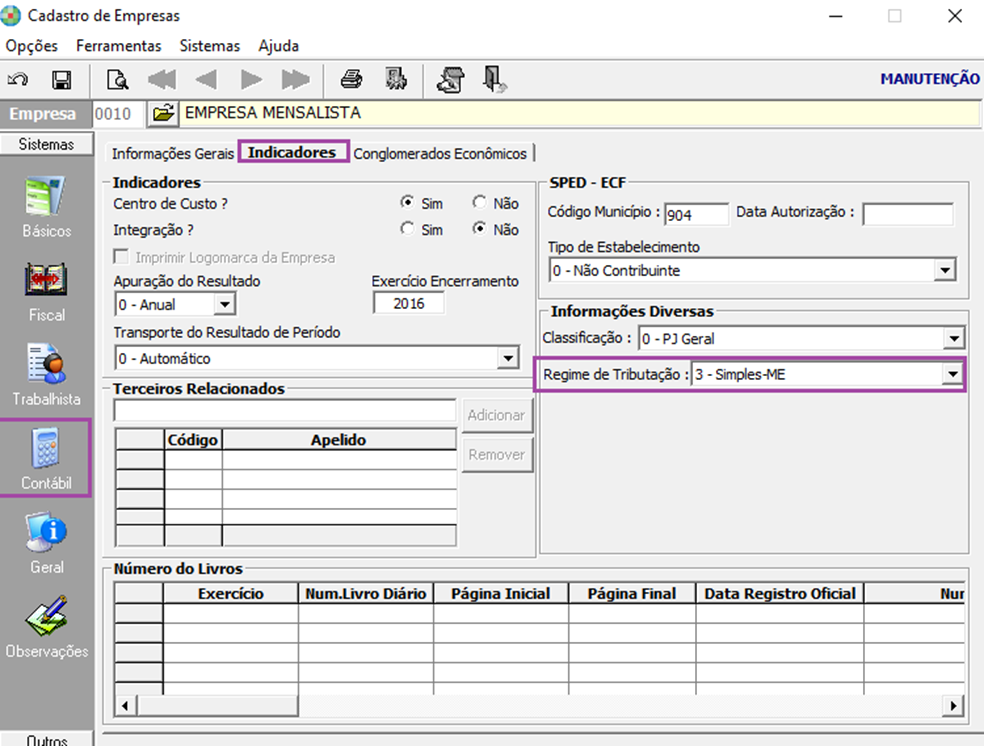
Task: Expand Tipo de Estabelecimento dropdown
Action: point(944,271)
